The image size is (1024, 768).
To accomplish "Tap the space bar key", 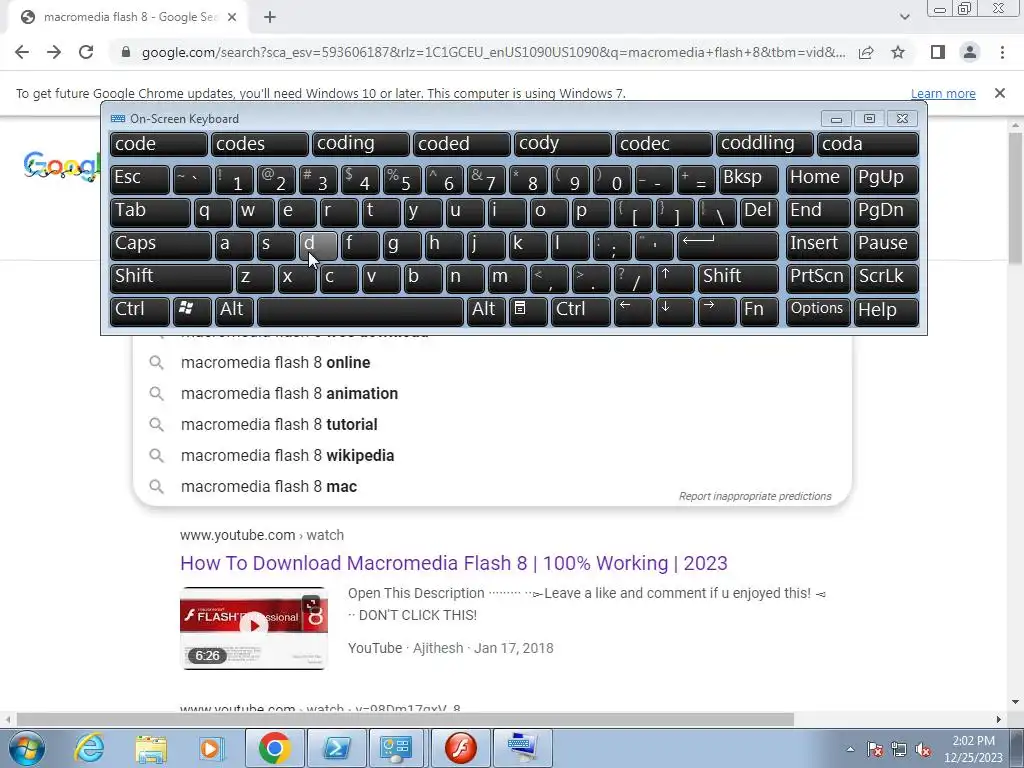I will [360, 312].
